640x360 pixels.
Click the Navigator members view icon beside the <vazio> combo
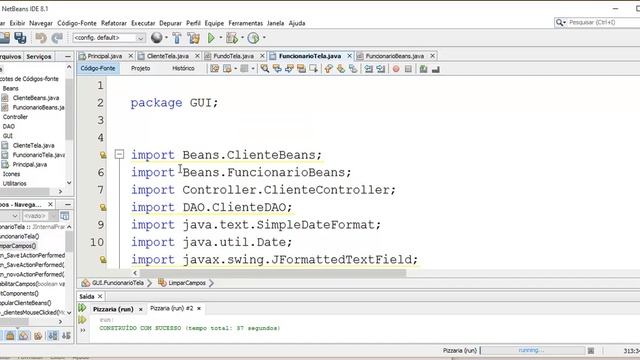[x=64, y=216]
